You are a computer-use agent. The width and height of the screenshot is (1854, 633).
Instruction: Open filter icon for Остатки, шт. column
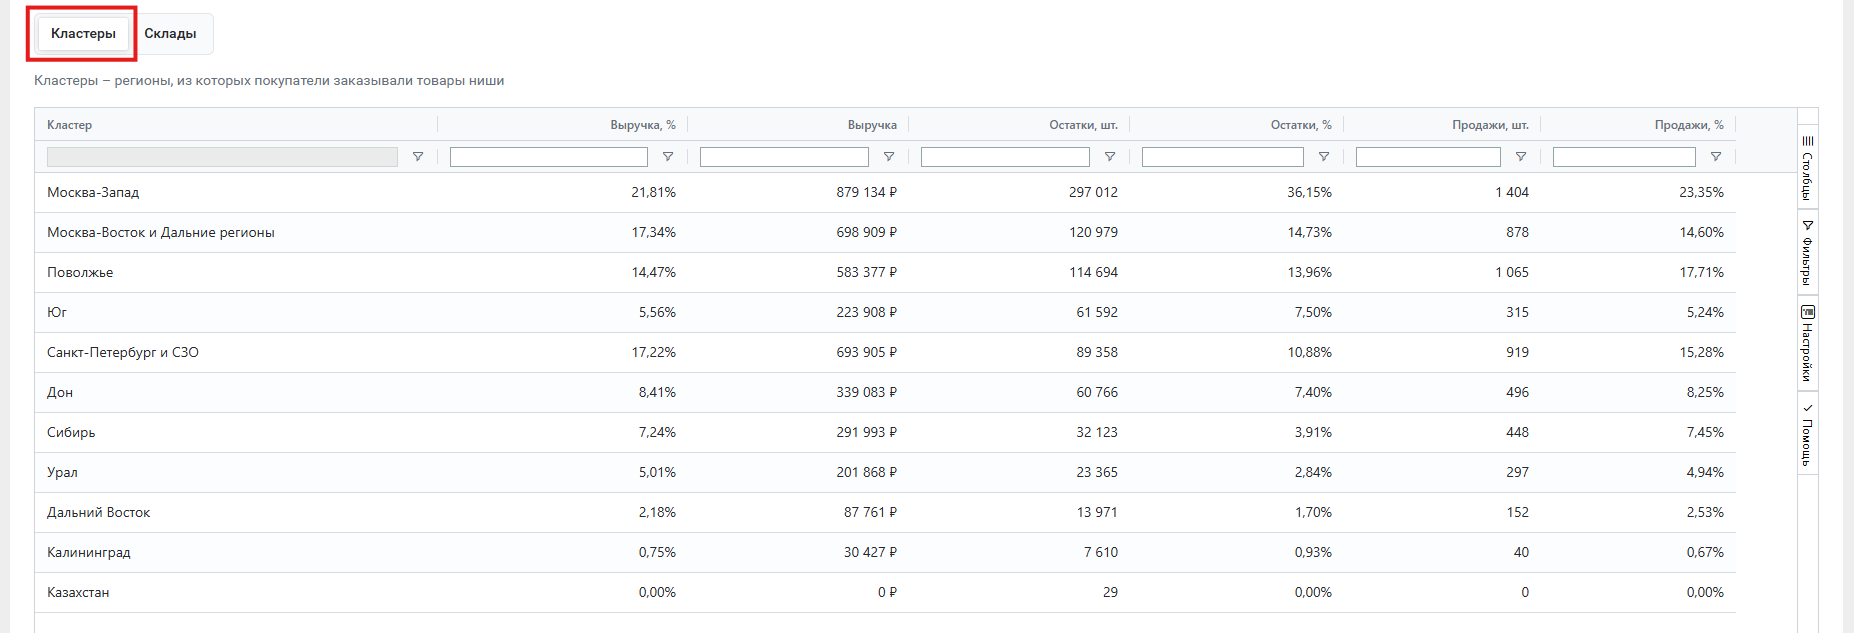[1110, 157]
